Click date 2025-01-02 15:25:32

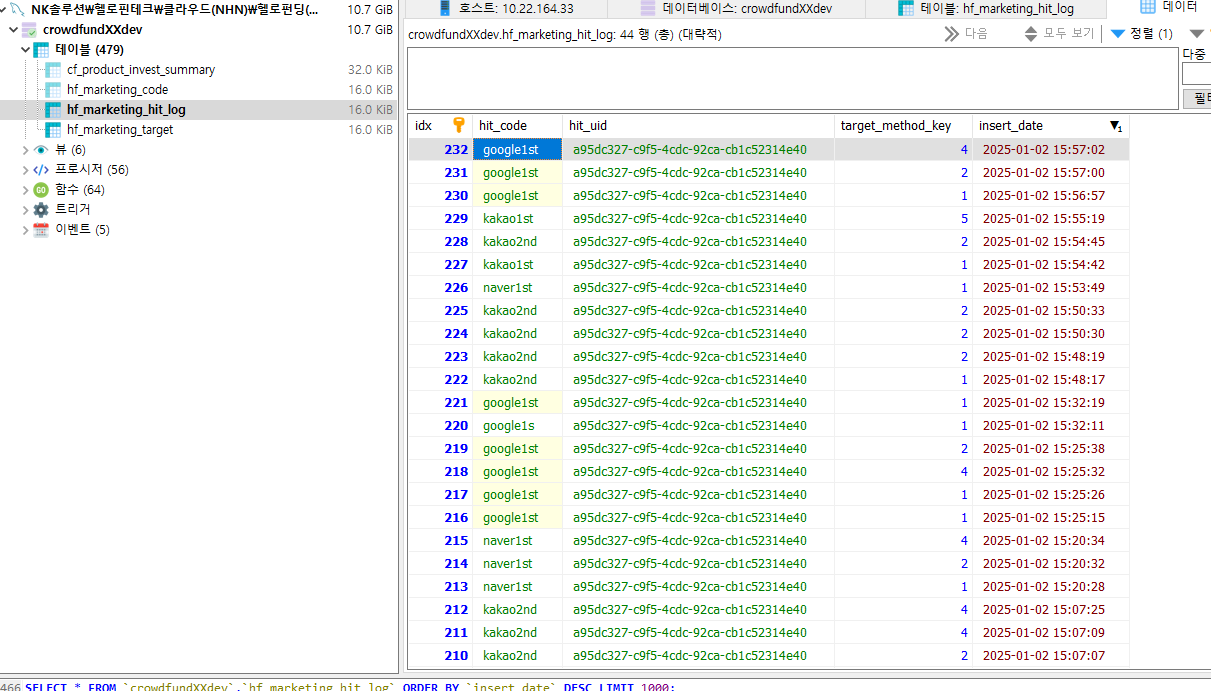[1043, 472]
